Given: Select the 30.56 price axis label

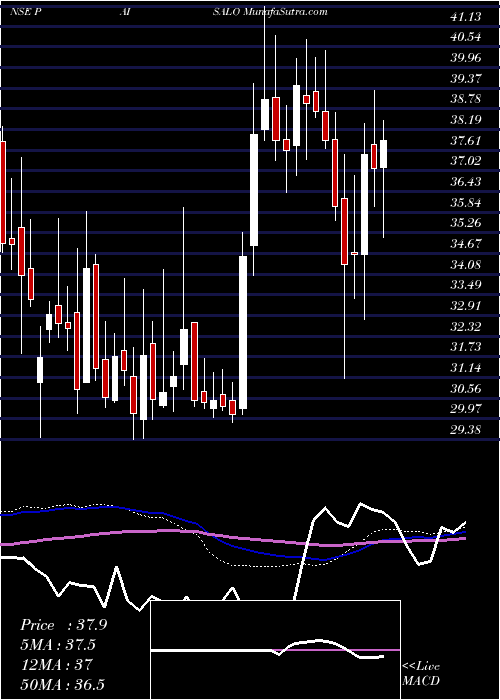Looking at the screenshot, I should point(466,389).
